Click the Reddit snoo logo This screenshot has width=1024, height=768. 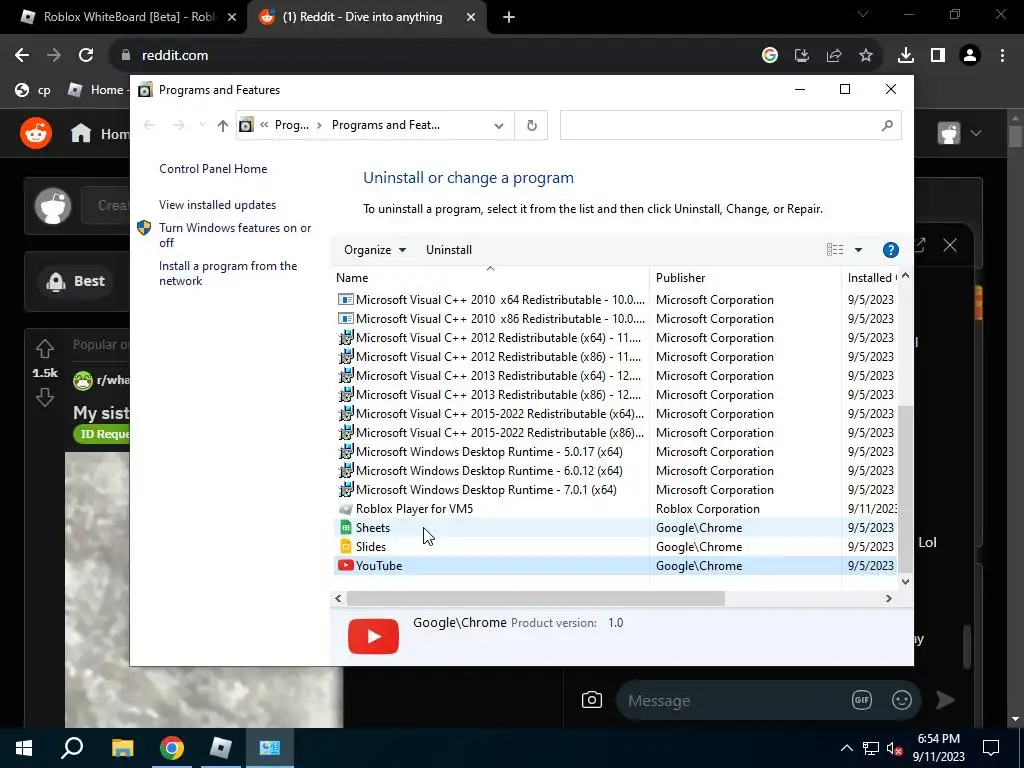pos(36,133)
